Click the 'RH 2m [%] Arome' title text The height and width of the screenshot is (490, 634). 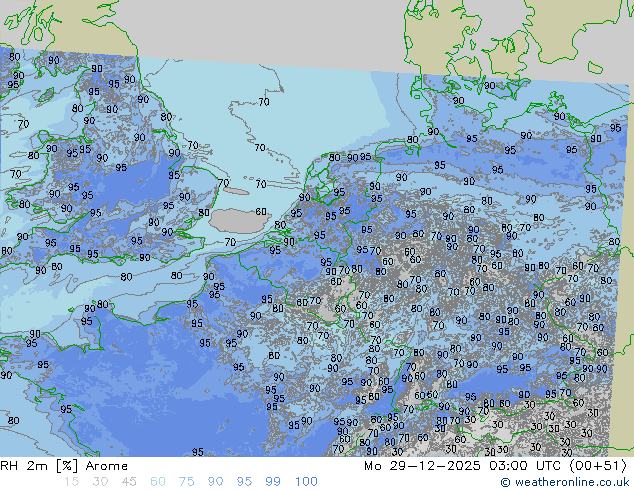click(x=64, y=466)
